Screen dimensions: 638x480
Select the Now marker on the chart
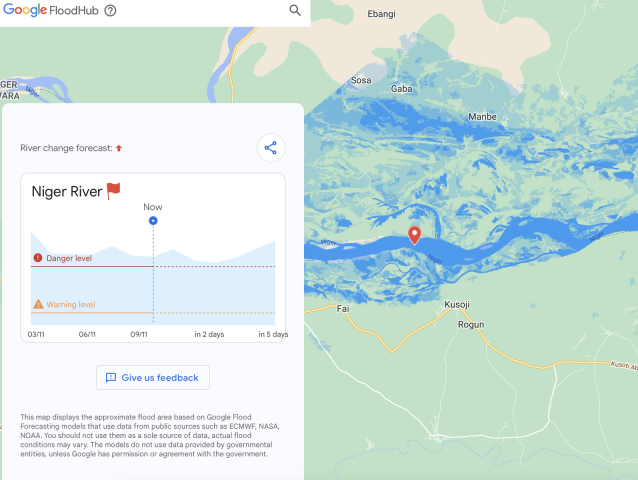coord(153,220)
